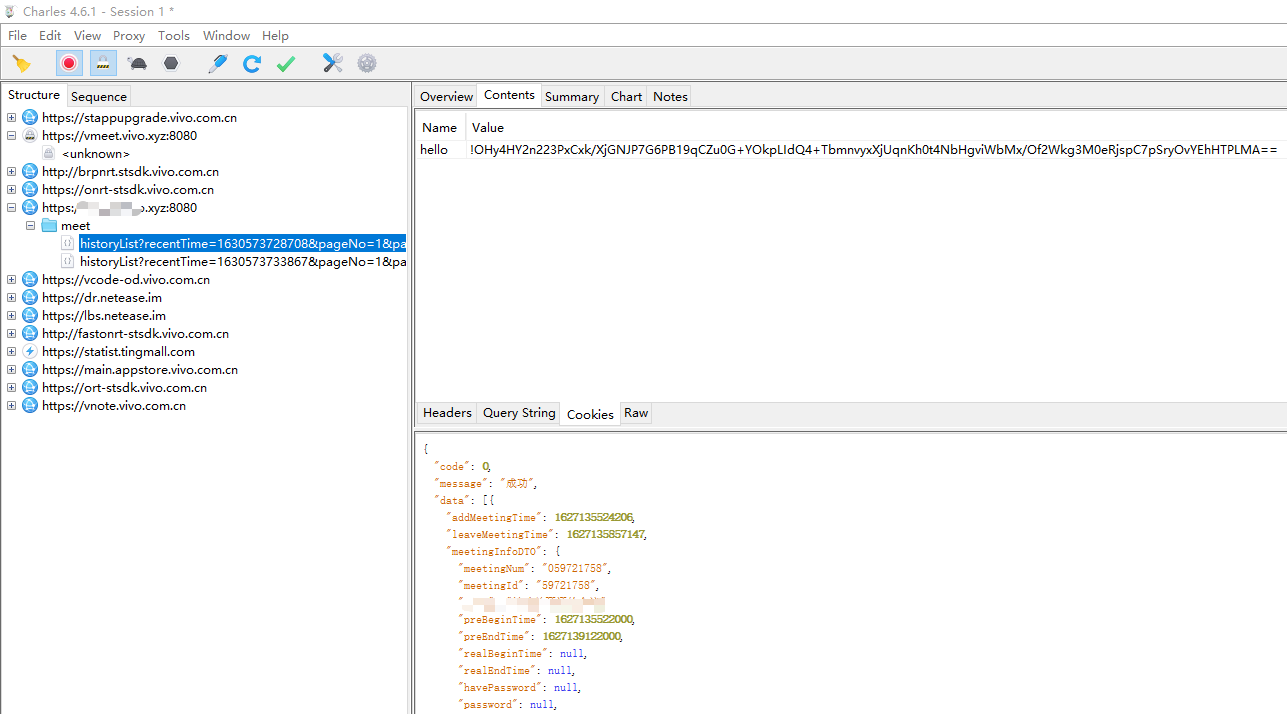1287x714 pixels.
Task: Switch to the Sequence tab
Action: (x=99, y=97)
